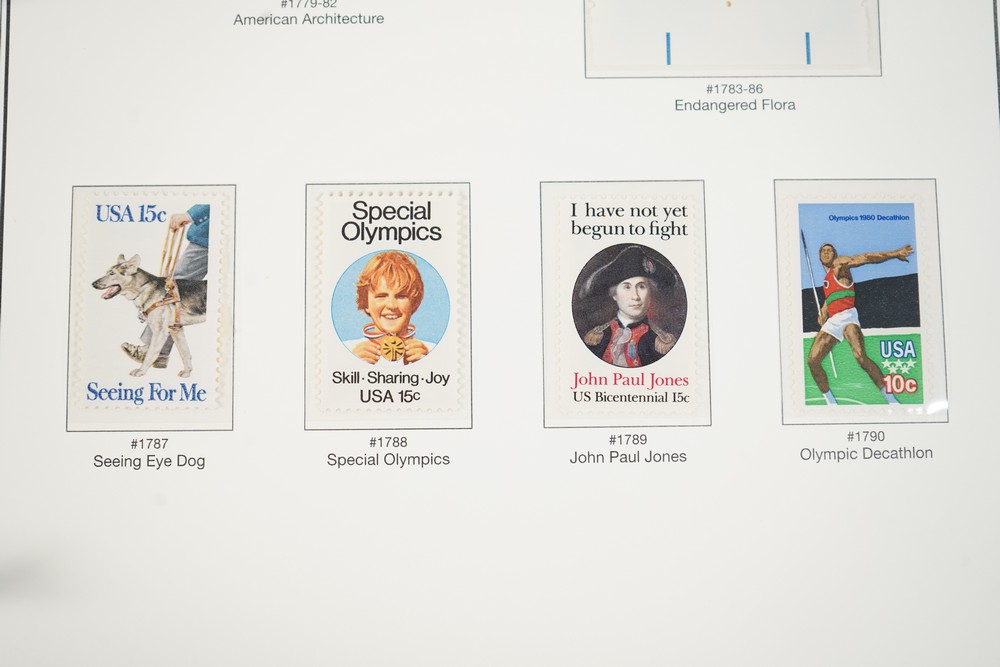Click the John Paul Jones caption text
The image size is (1000, 667).
(x=628, y=457)
